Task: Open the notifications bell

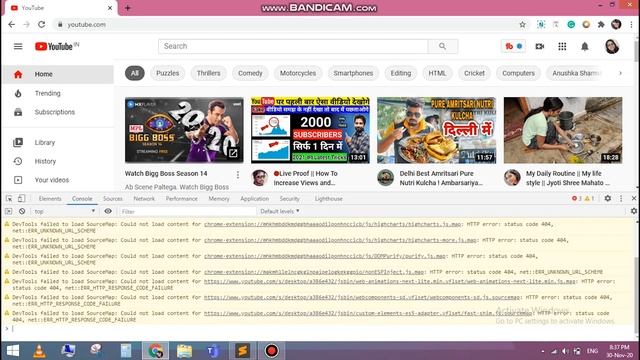Action: click(x=584, y=47)
